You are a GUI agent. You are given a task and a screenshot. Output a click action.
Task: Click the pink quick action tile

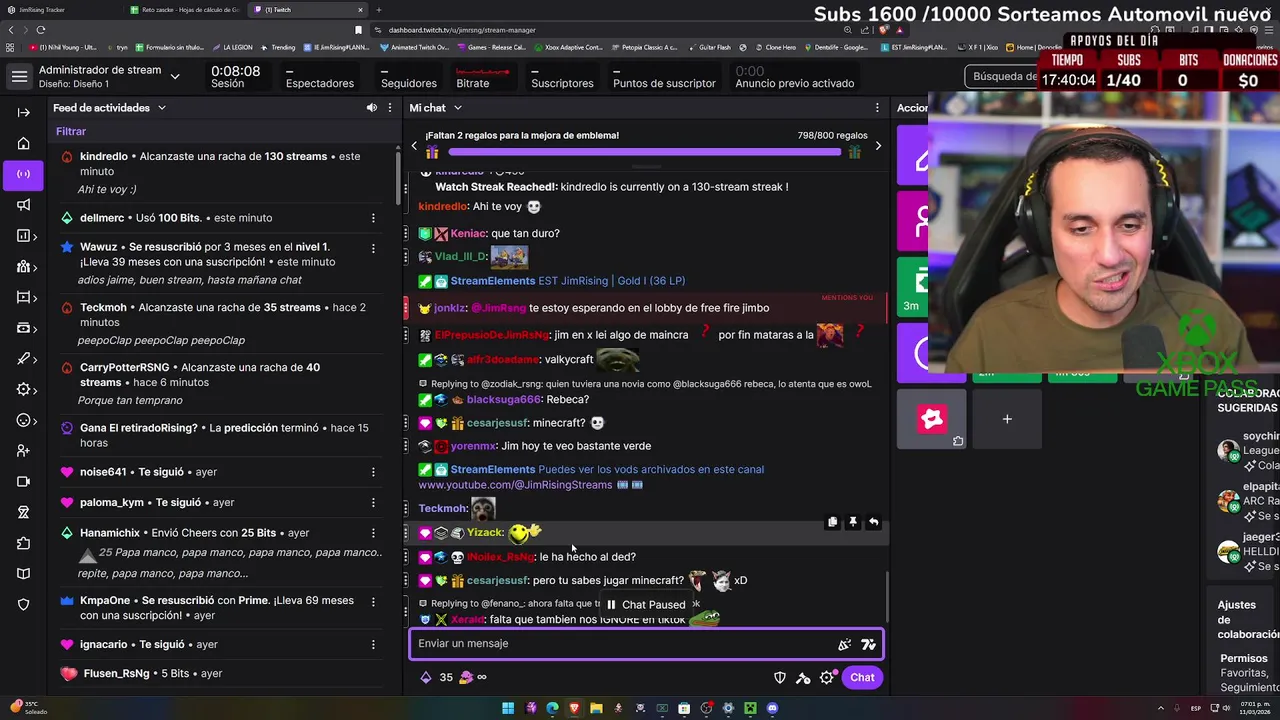[931, 420]
